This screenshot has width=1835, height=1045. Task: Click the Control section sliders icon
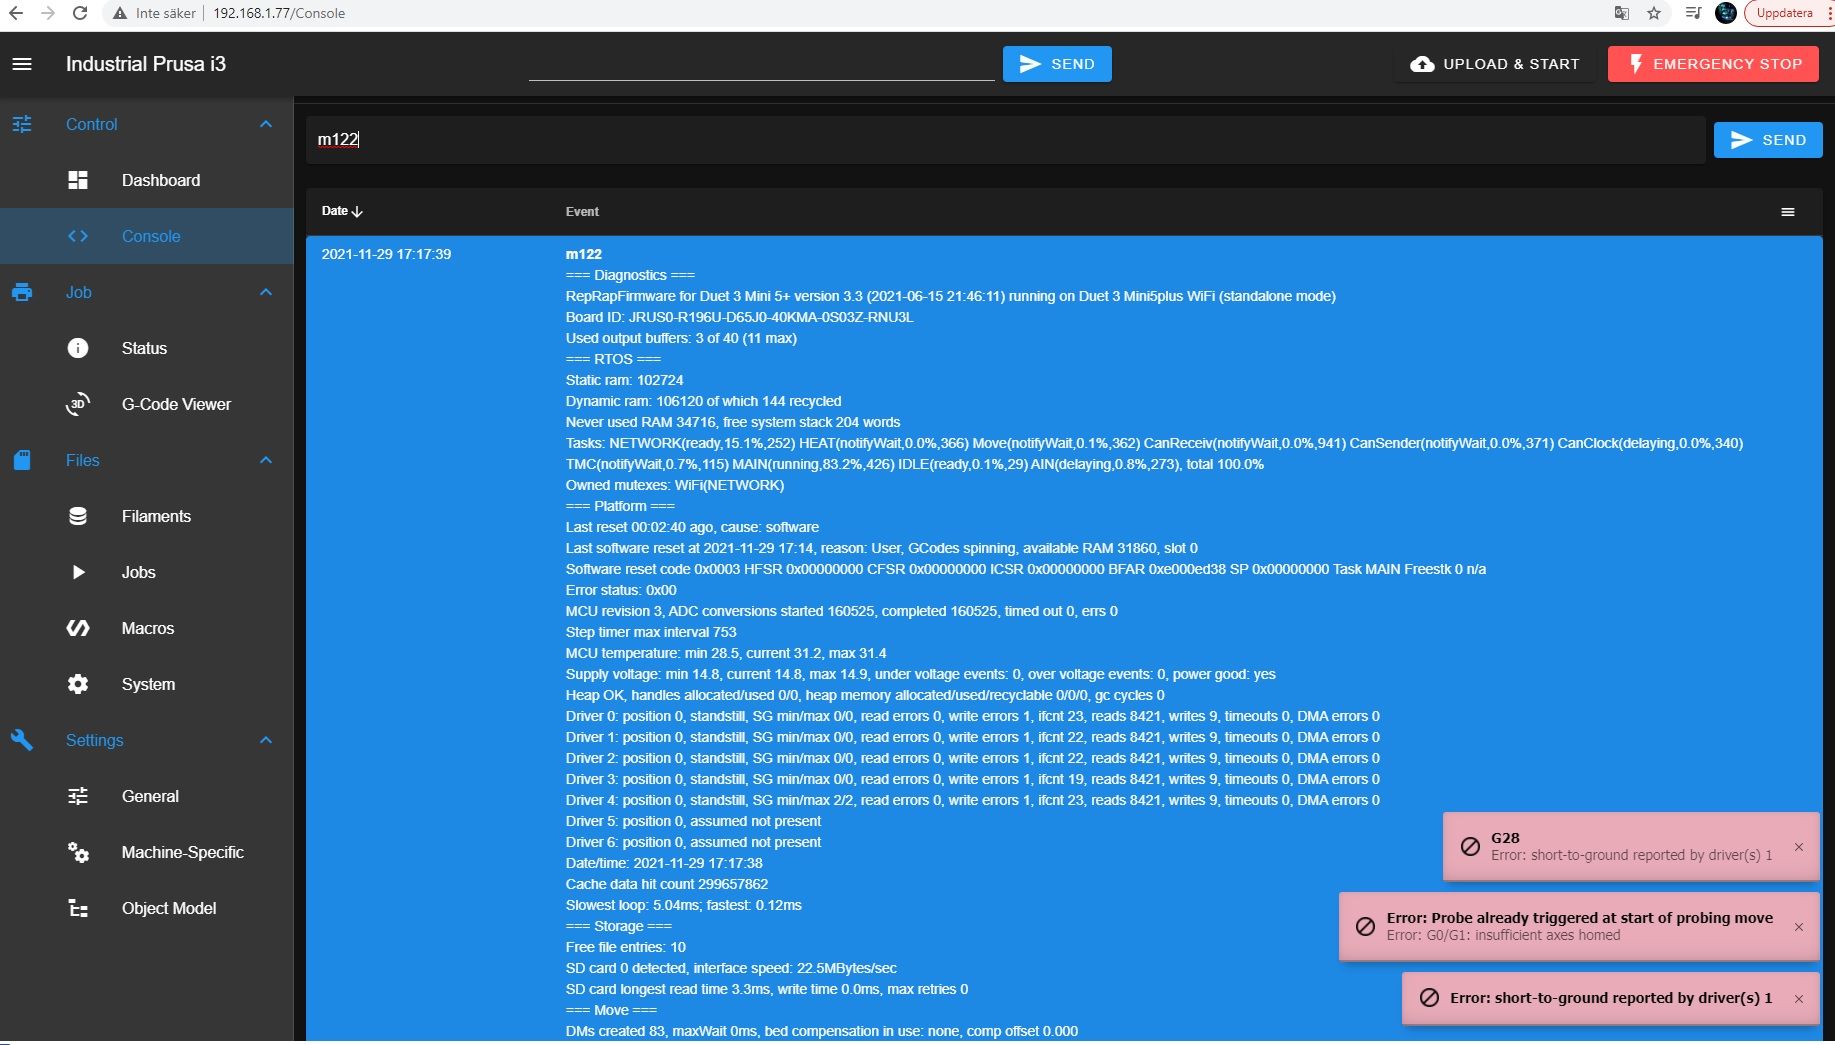coord(22,124)
